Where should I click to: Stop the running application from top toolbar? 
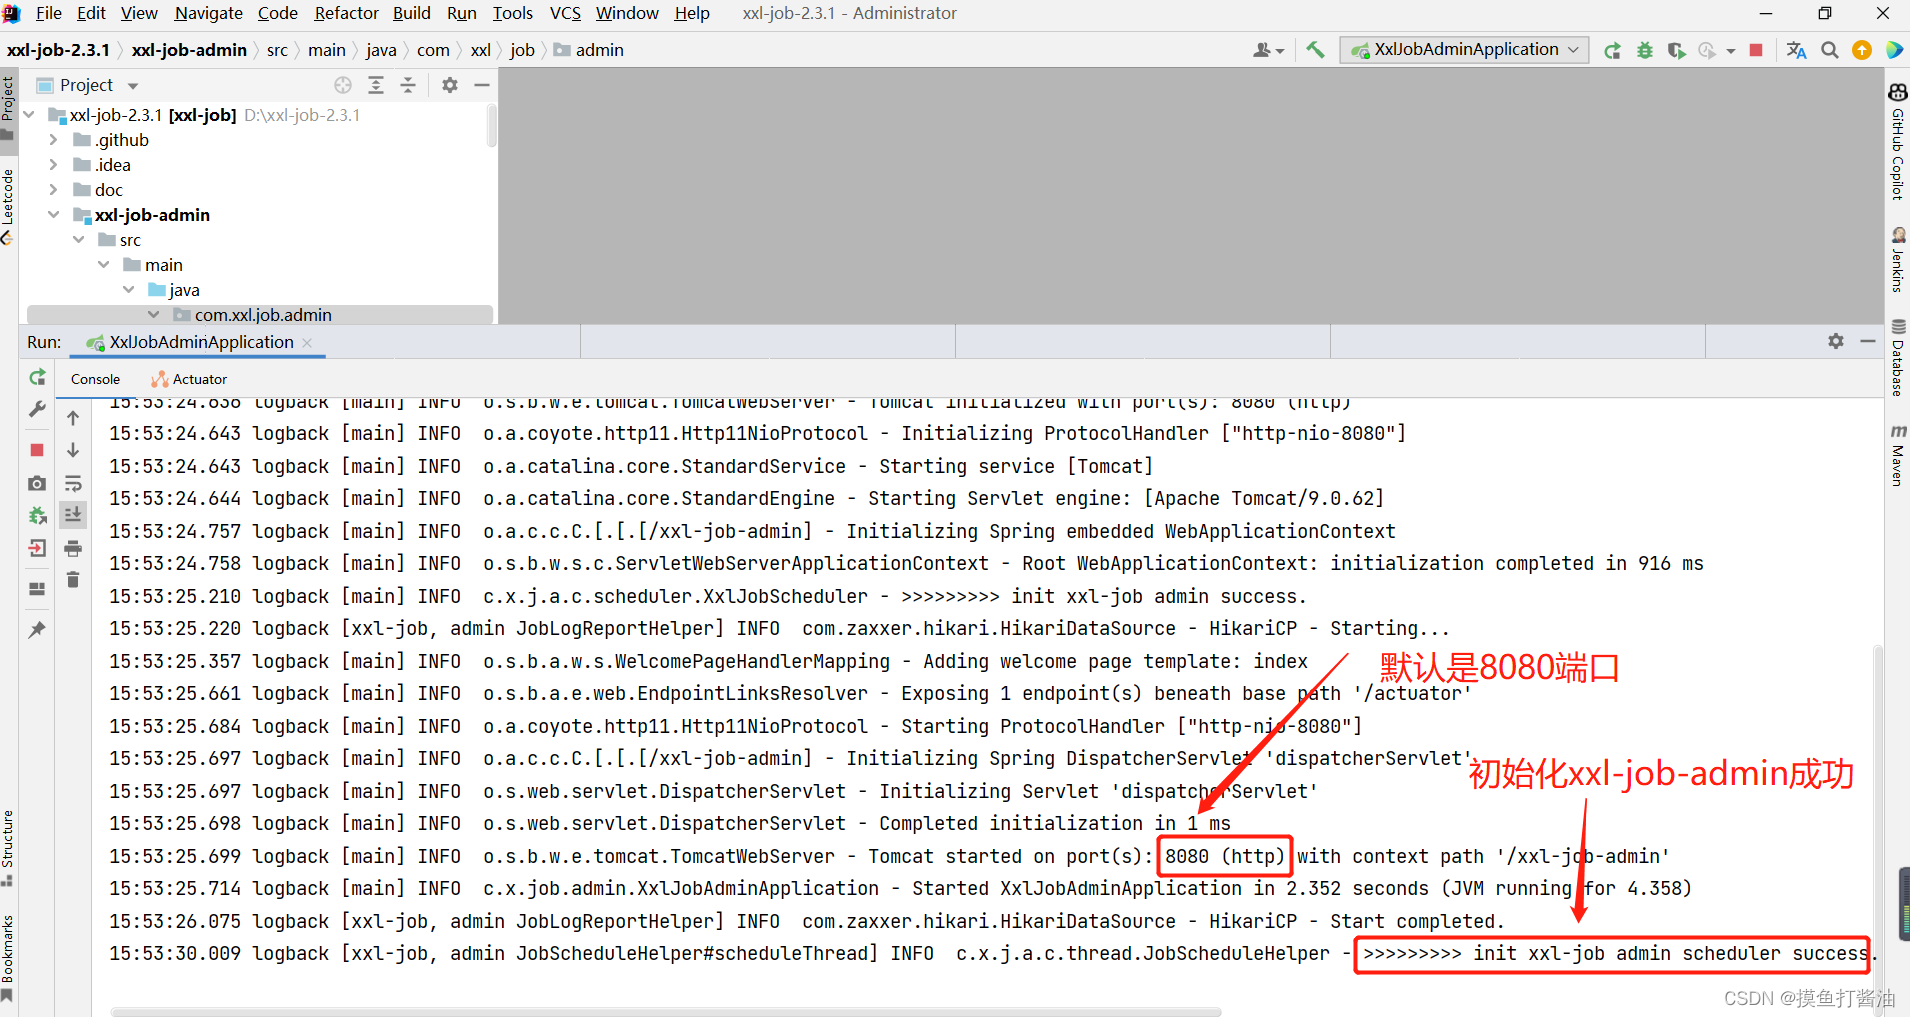(x=1756, y=50)
